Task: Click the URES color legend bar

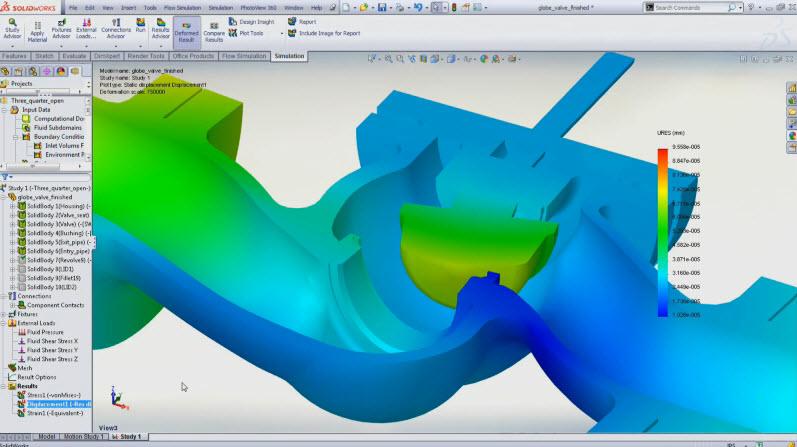Action: (662, 232)
